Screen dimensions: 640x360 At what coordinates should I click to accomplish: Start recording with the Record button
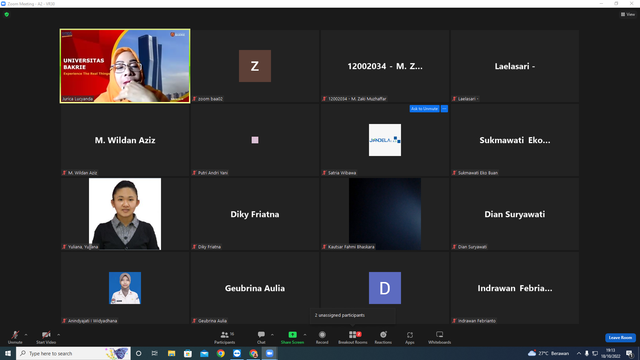click(x=322, y=337)
